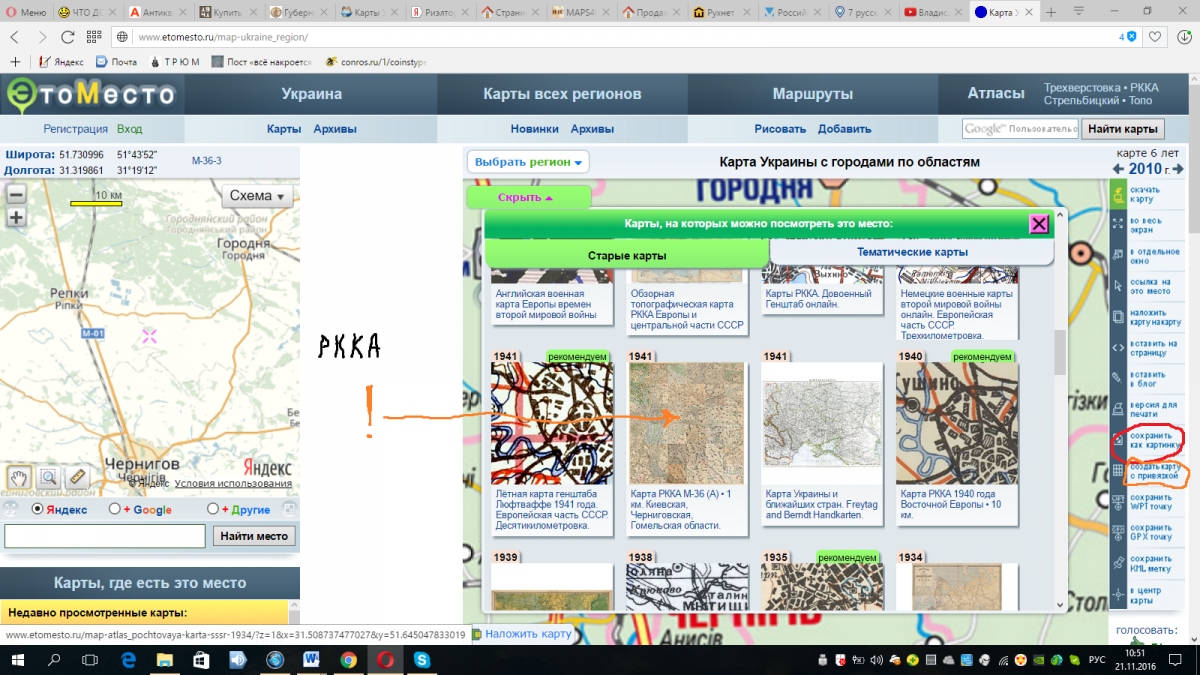This screenshot has width=1200, height=675.
Task: Click the place search input field
Action: click(105, 536)
